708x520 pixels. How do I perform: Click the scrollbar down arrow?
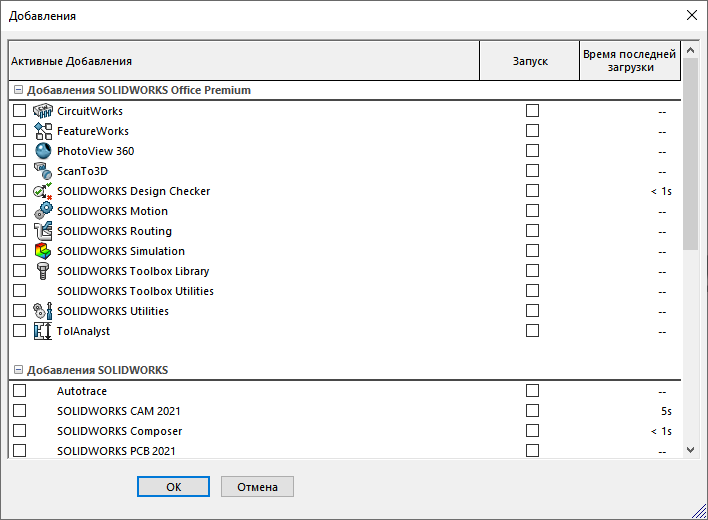(690, 451)
